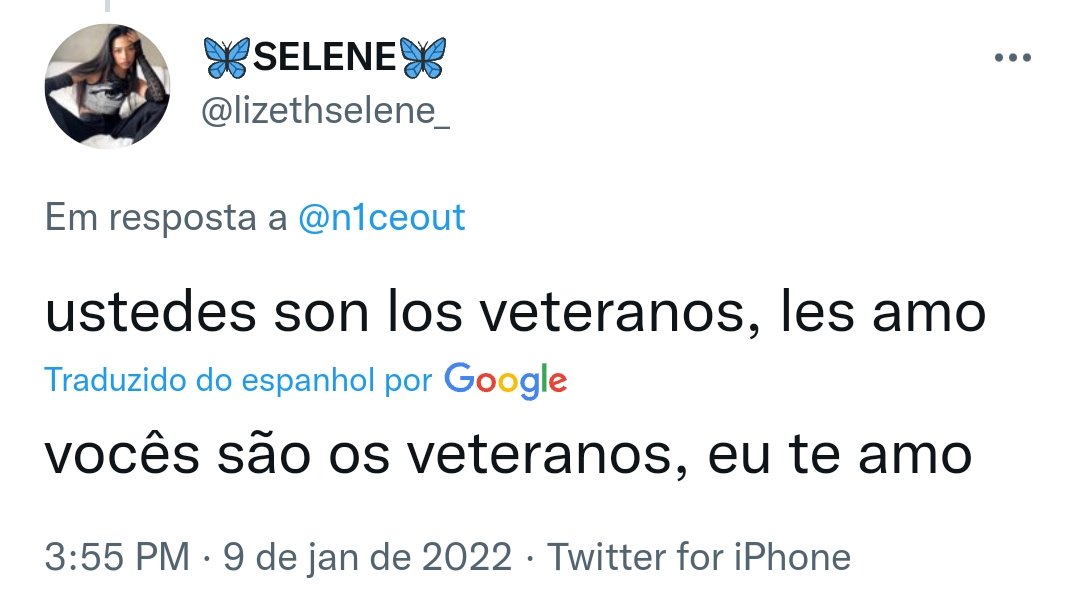The height and width of the screenshot is (608, 1080).
Task: Click the thread connector line above avatar
Action: coord(107,6)
